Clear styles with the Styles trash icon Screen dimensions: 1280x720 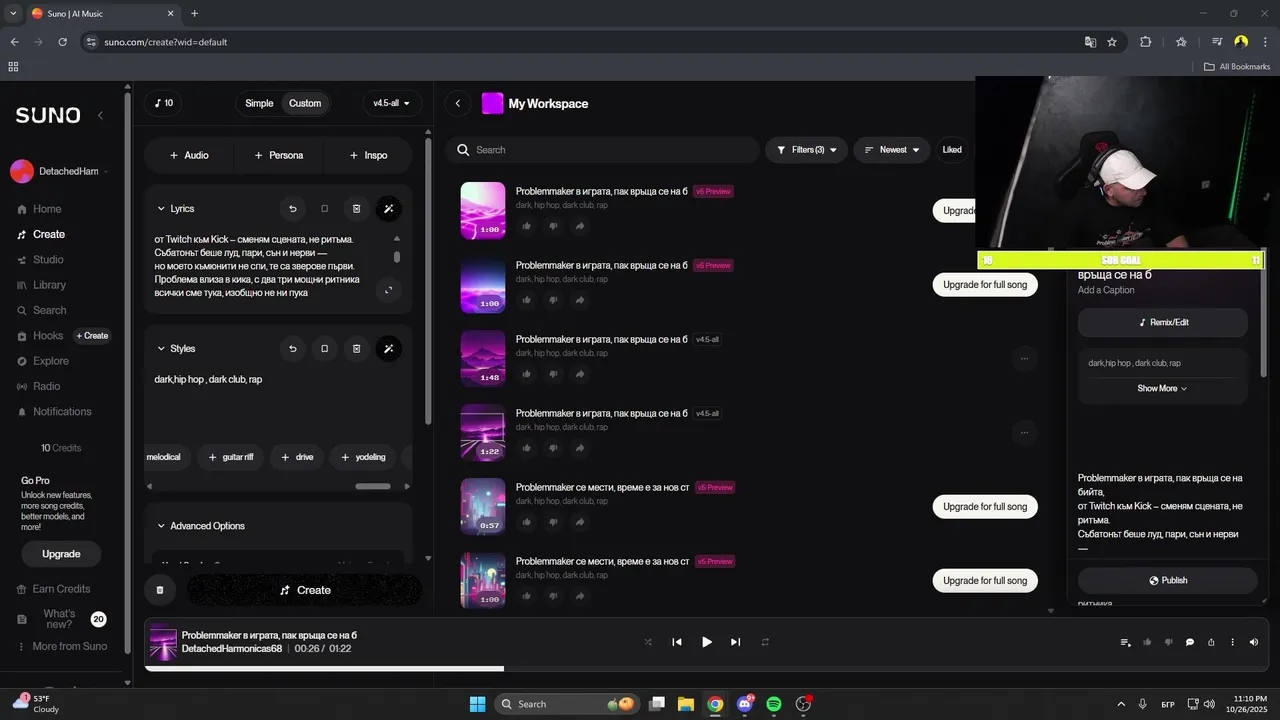[356, 349]
